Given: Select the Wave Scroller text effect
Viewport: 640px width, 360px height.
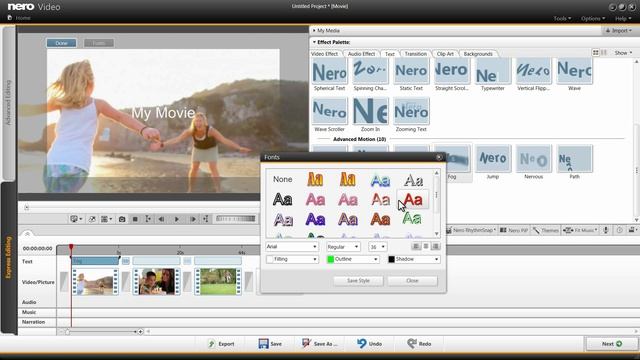Looking at the screenshot, I should click(329, 114).
